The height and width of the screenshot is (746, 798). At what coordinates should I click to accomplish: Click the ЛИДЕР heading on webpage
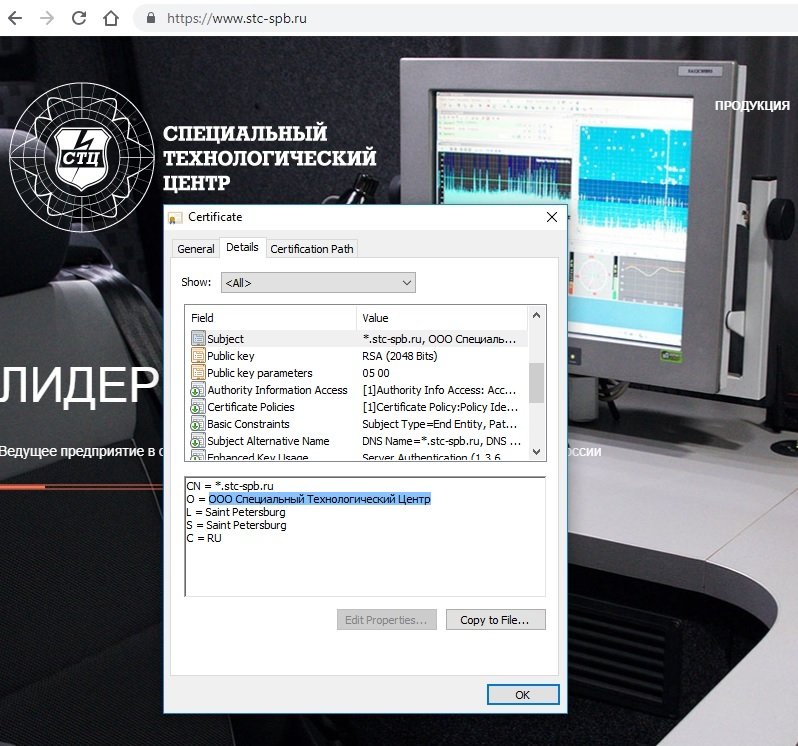[80, 385]
